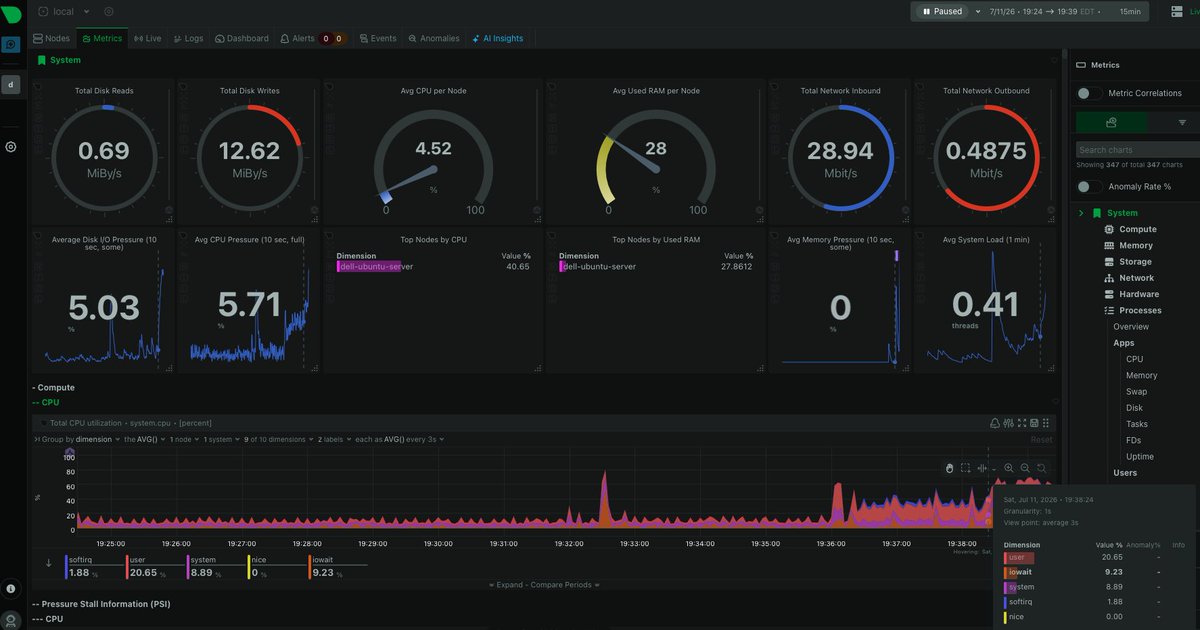Open the user profile avatar in the sidebar
Image resolution: width=1200 pixels, height=630 pixels.
click(11, 621)
